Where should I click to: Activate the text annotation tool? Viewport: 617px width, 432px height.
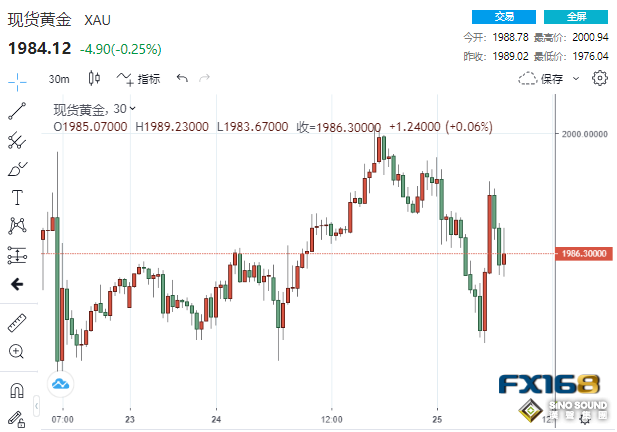tap(16, 197)
